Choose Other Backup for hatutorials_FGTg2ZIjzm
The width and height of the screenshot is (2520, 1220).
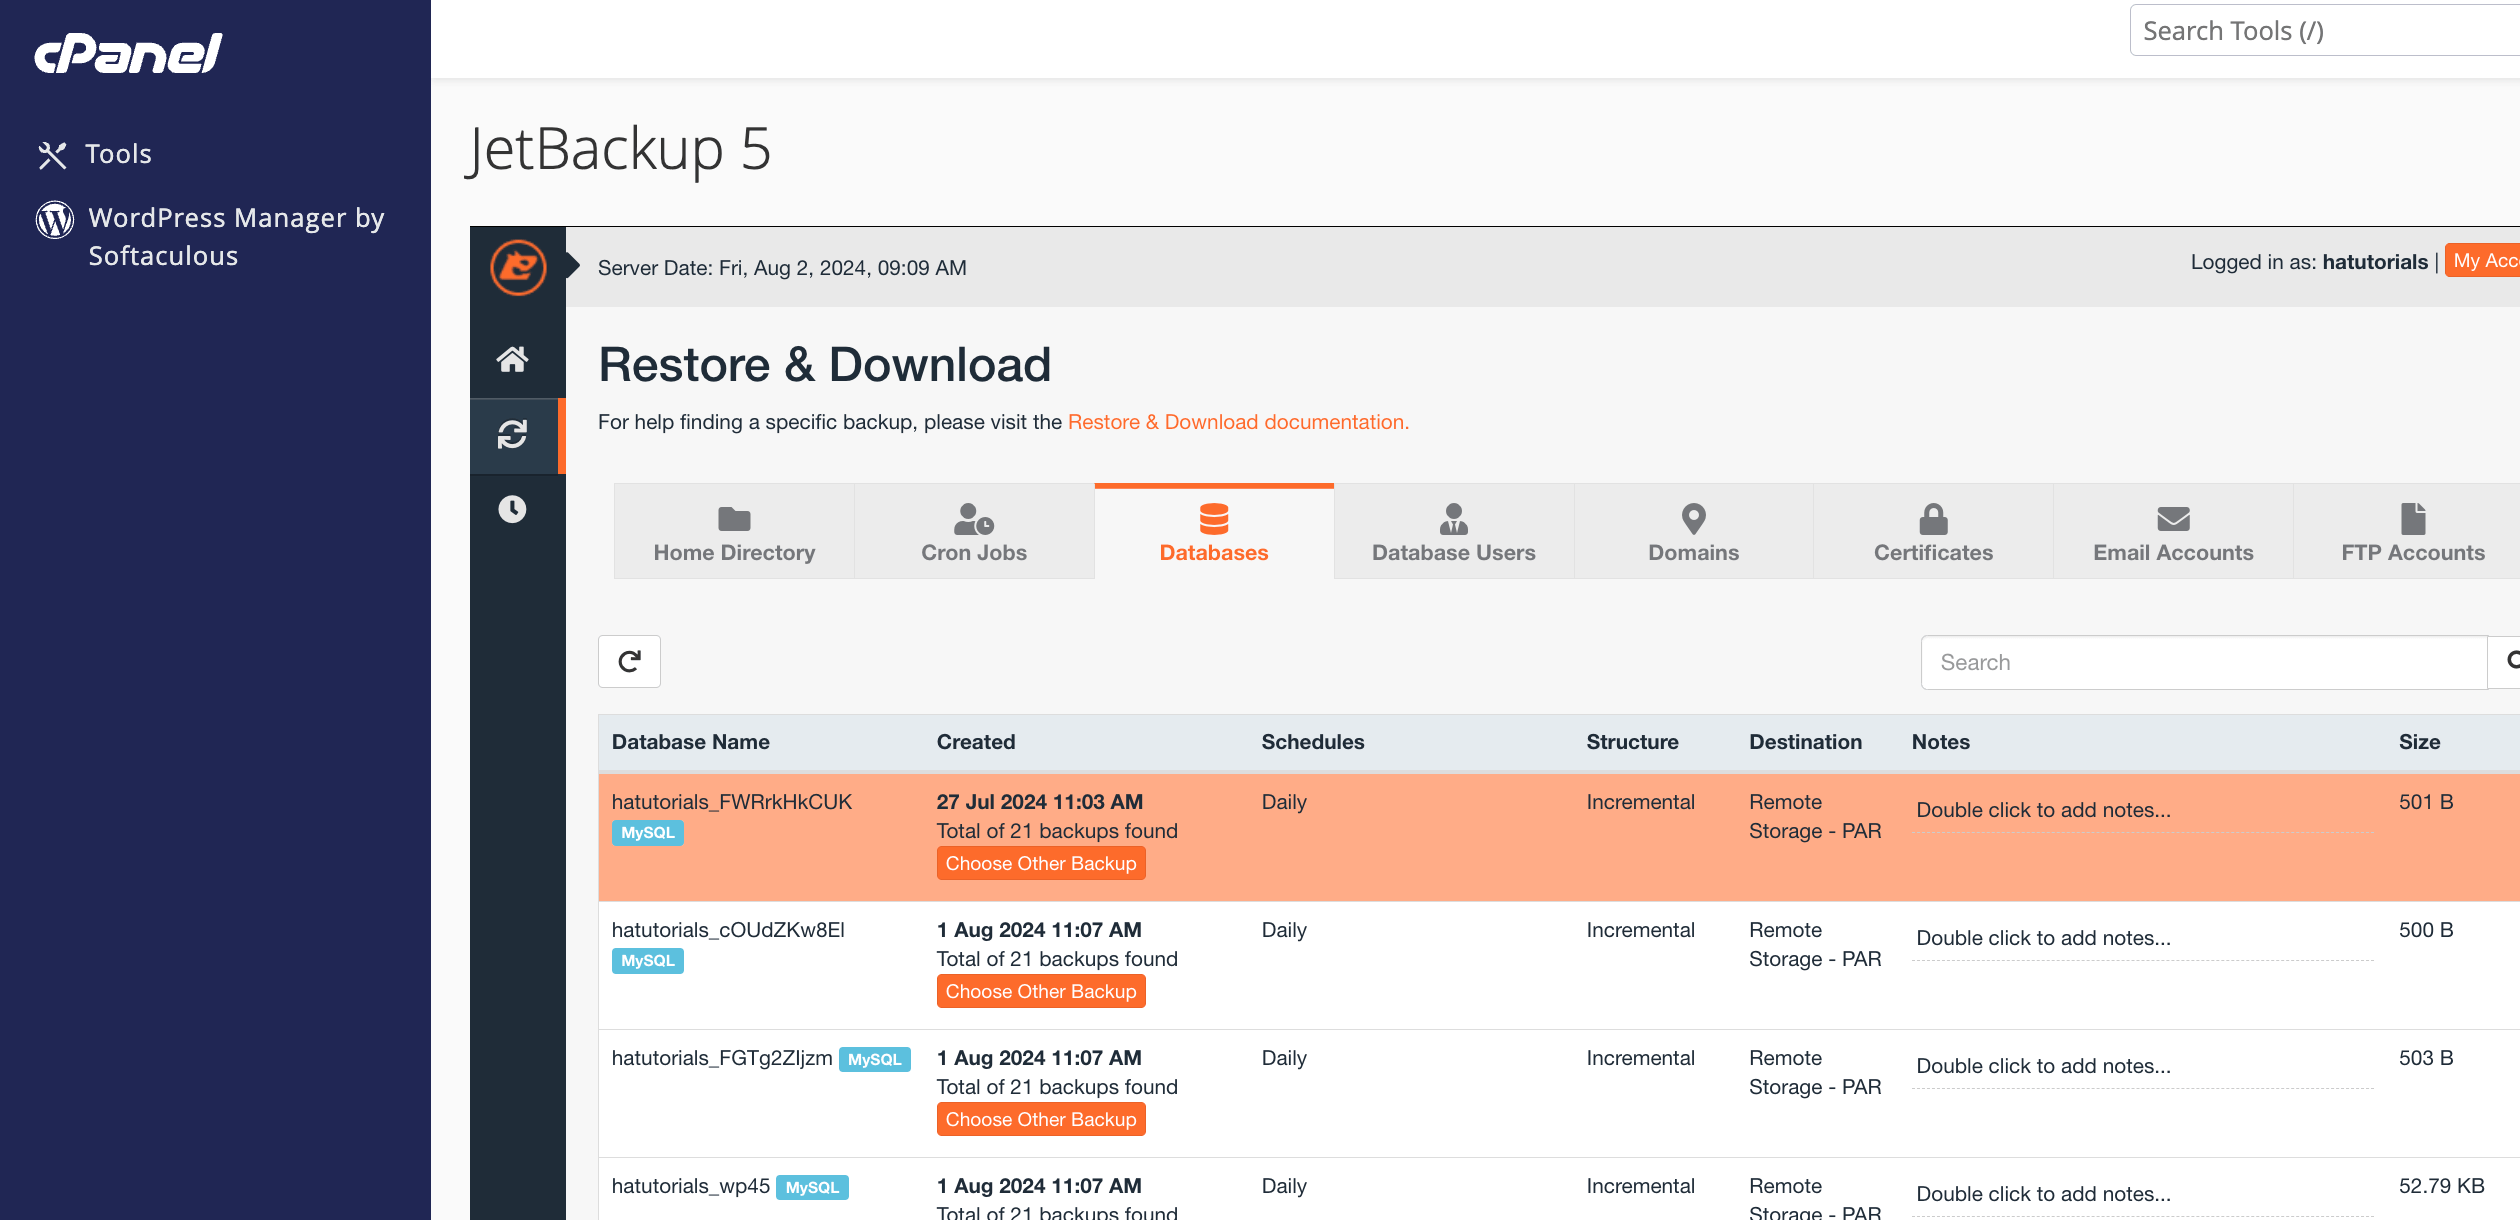(x=1041, y=1119)
